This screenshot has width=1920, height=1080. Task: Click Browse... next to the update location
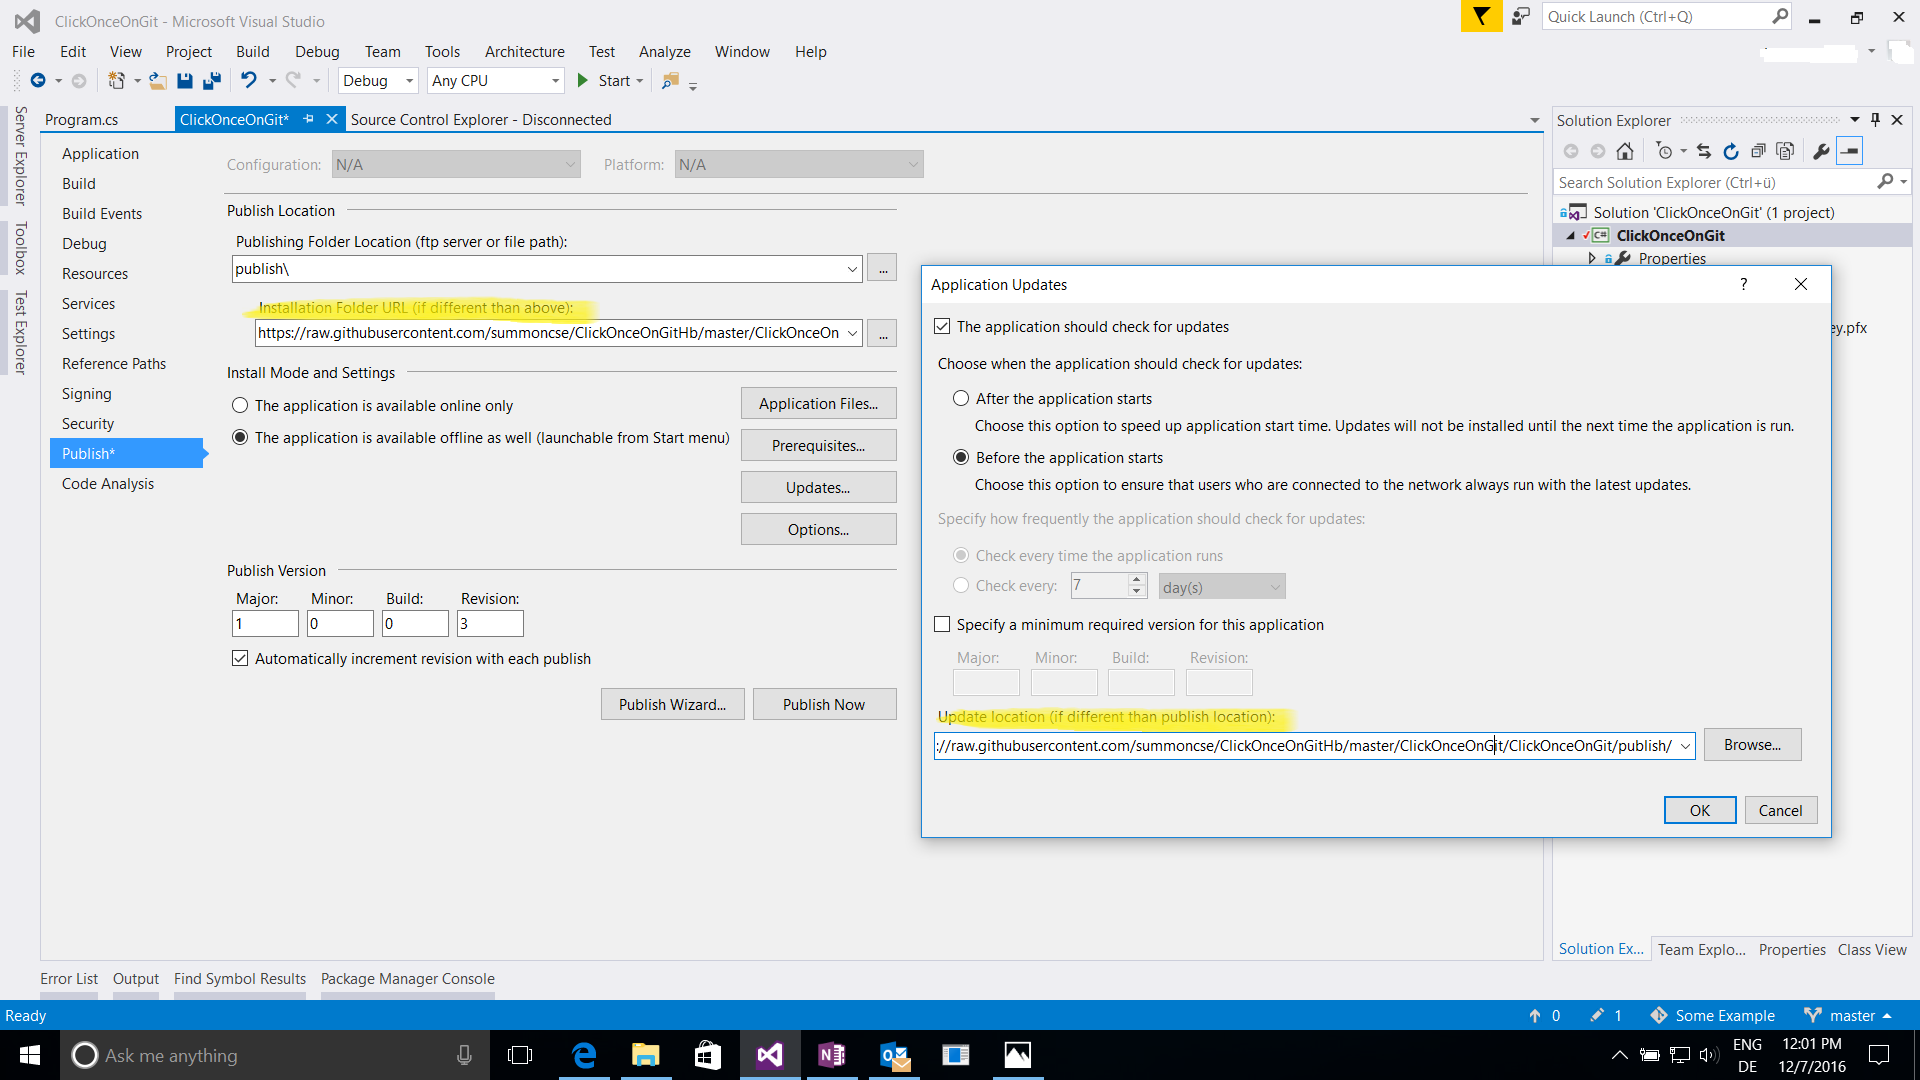(1752, 745)
